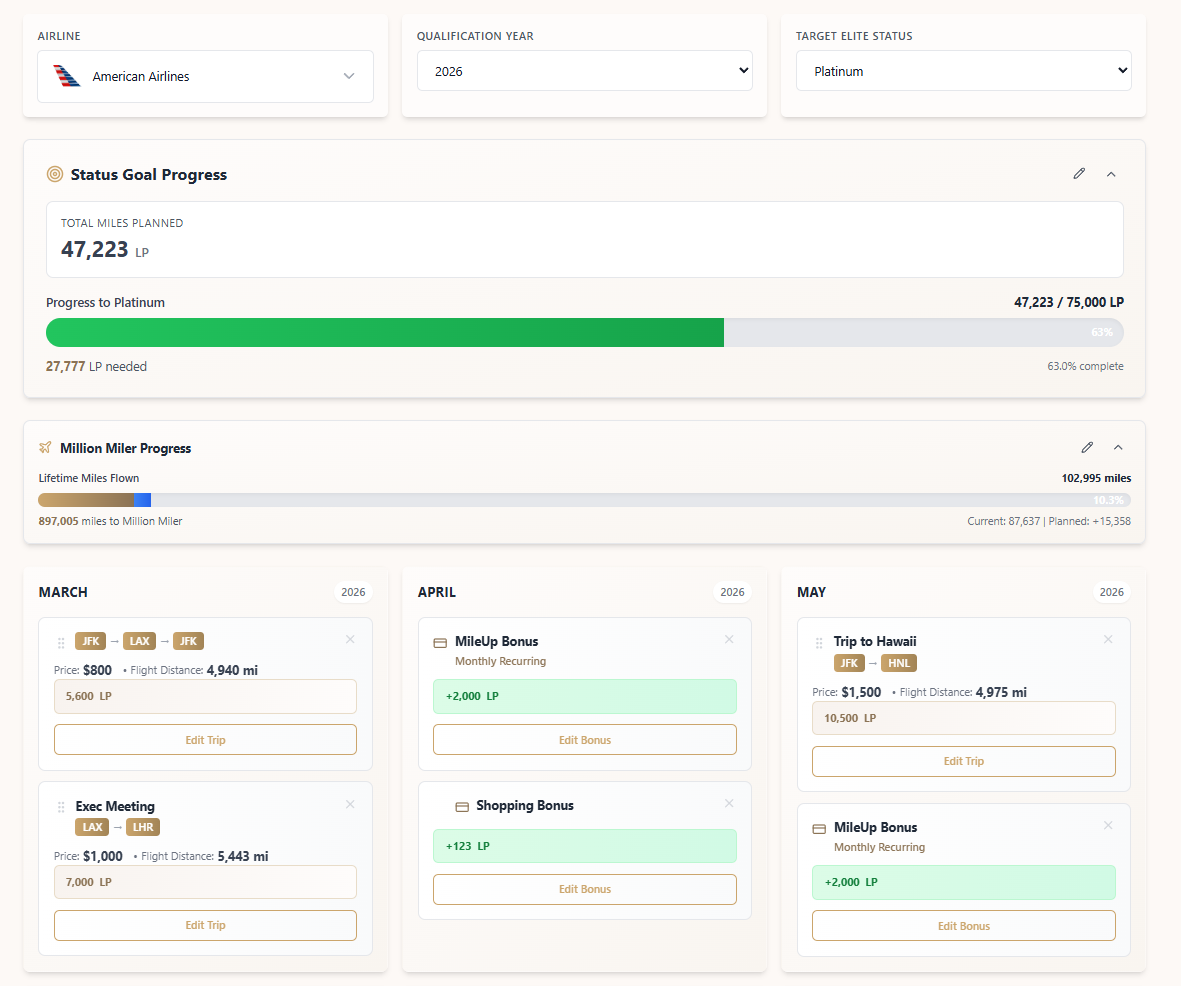The height and width of the screenshot is (986, 1181).
Task: Click the Progress to Platinum green progress bar
Action: click(x=384, y=333)
